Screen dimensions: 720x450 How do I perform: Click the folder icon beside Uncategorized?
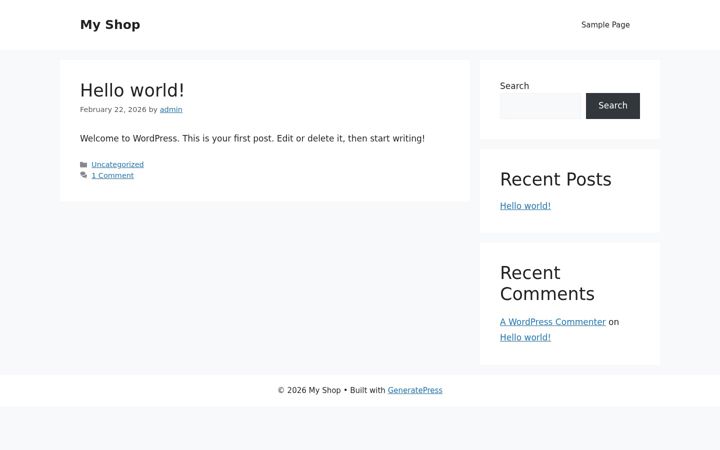(x=84, y=164)
